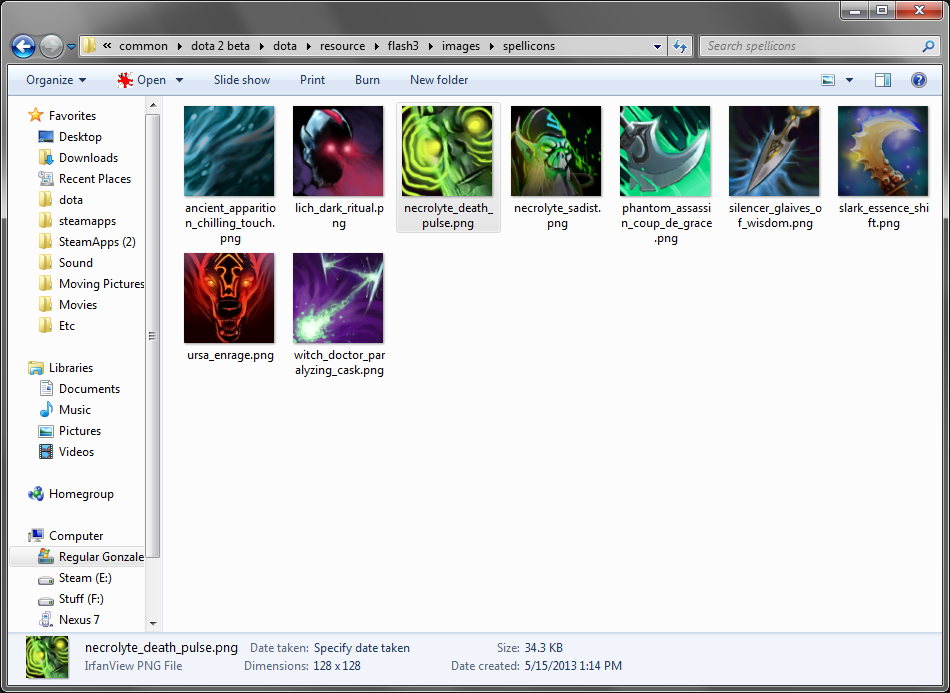Open the recent locations dropdown arrow
The width and height of the screenshot is (950, 693).
point(71,47)
